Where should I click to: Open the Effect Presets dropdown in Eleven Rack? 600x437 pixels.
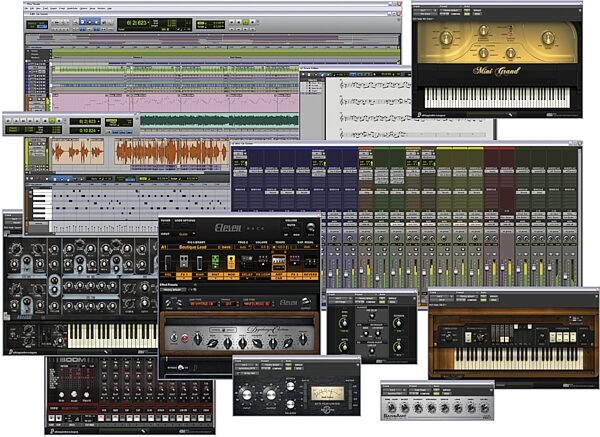pyautogui.click(x=175, y=290)
